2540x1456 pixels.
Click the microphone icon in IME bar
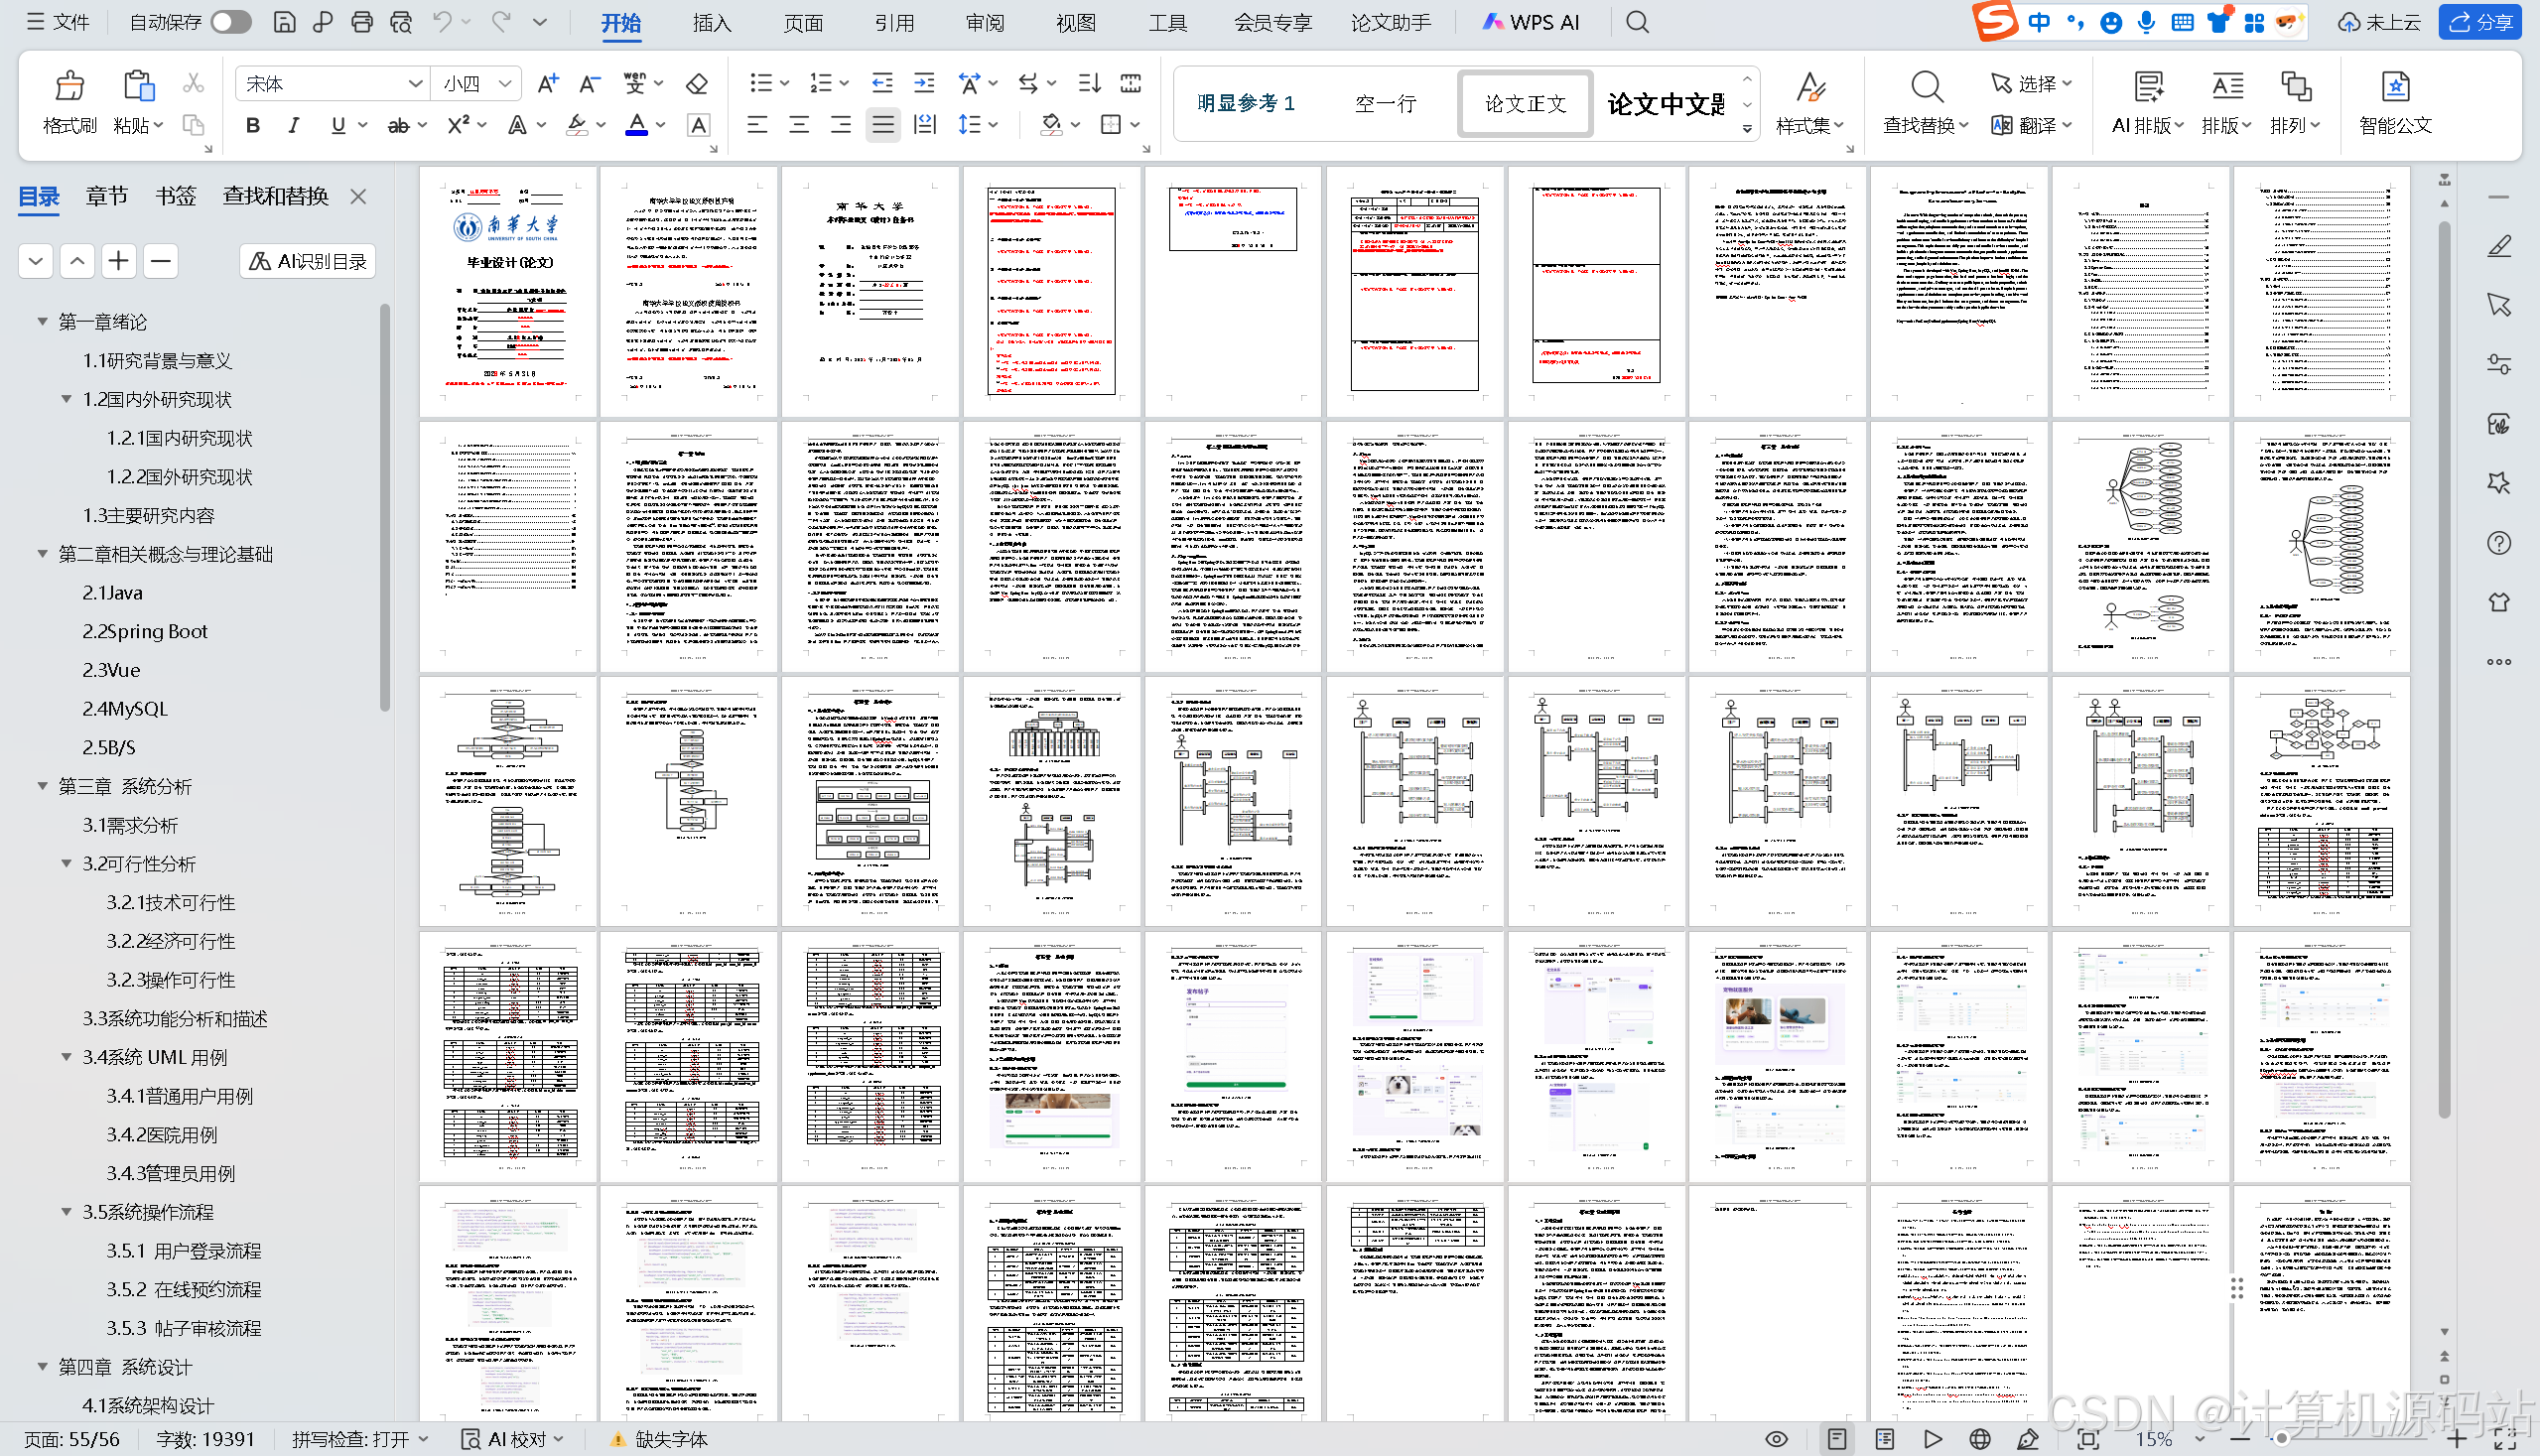(2146, 22)
